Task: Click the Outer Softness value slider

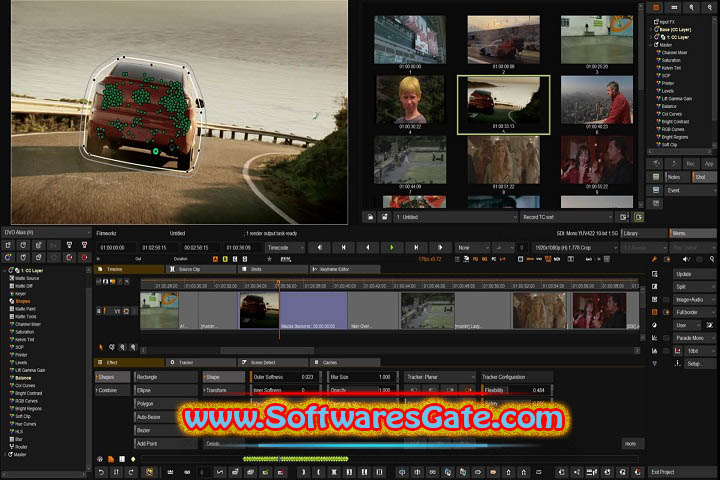Action: coord(285,377)
